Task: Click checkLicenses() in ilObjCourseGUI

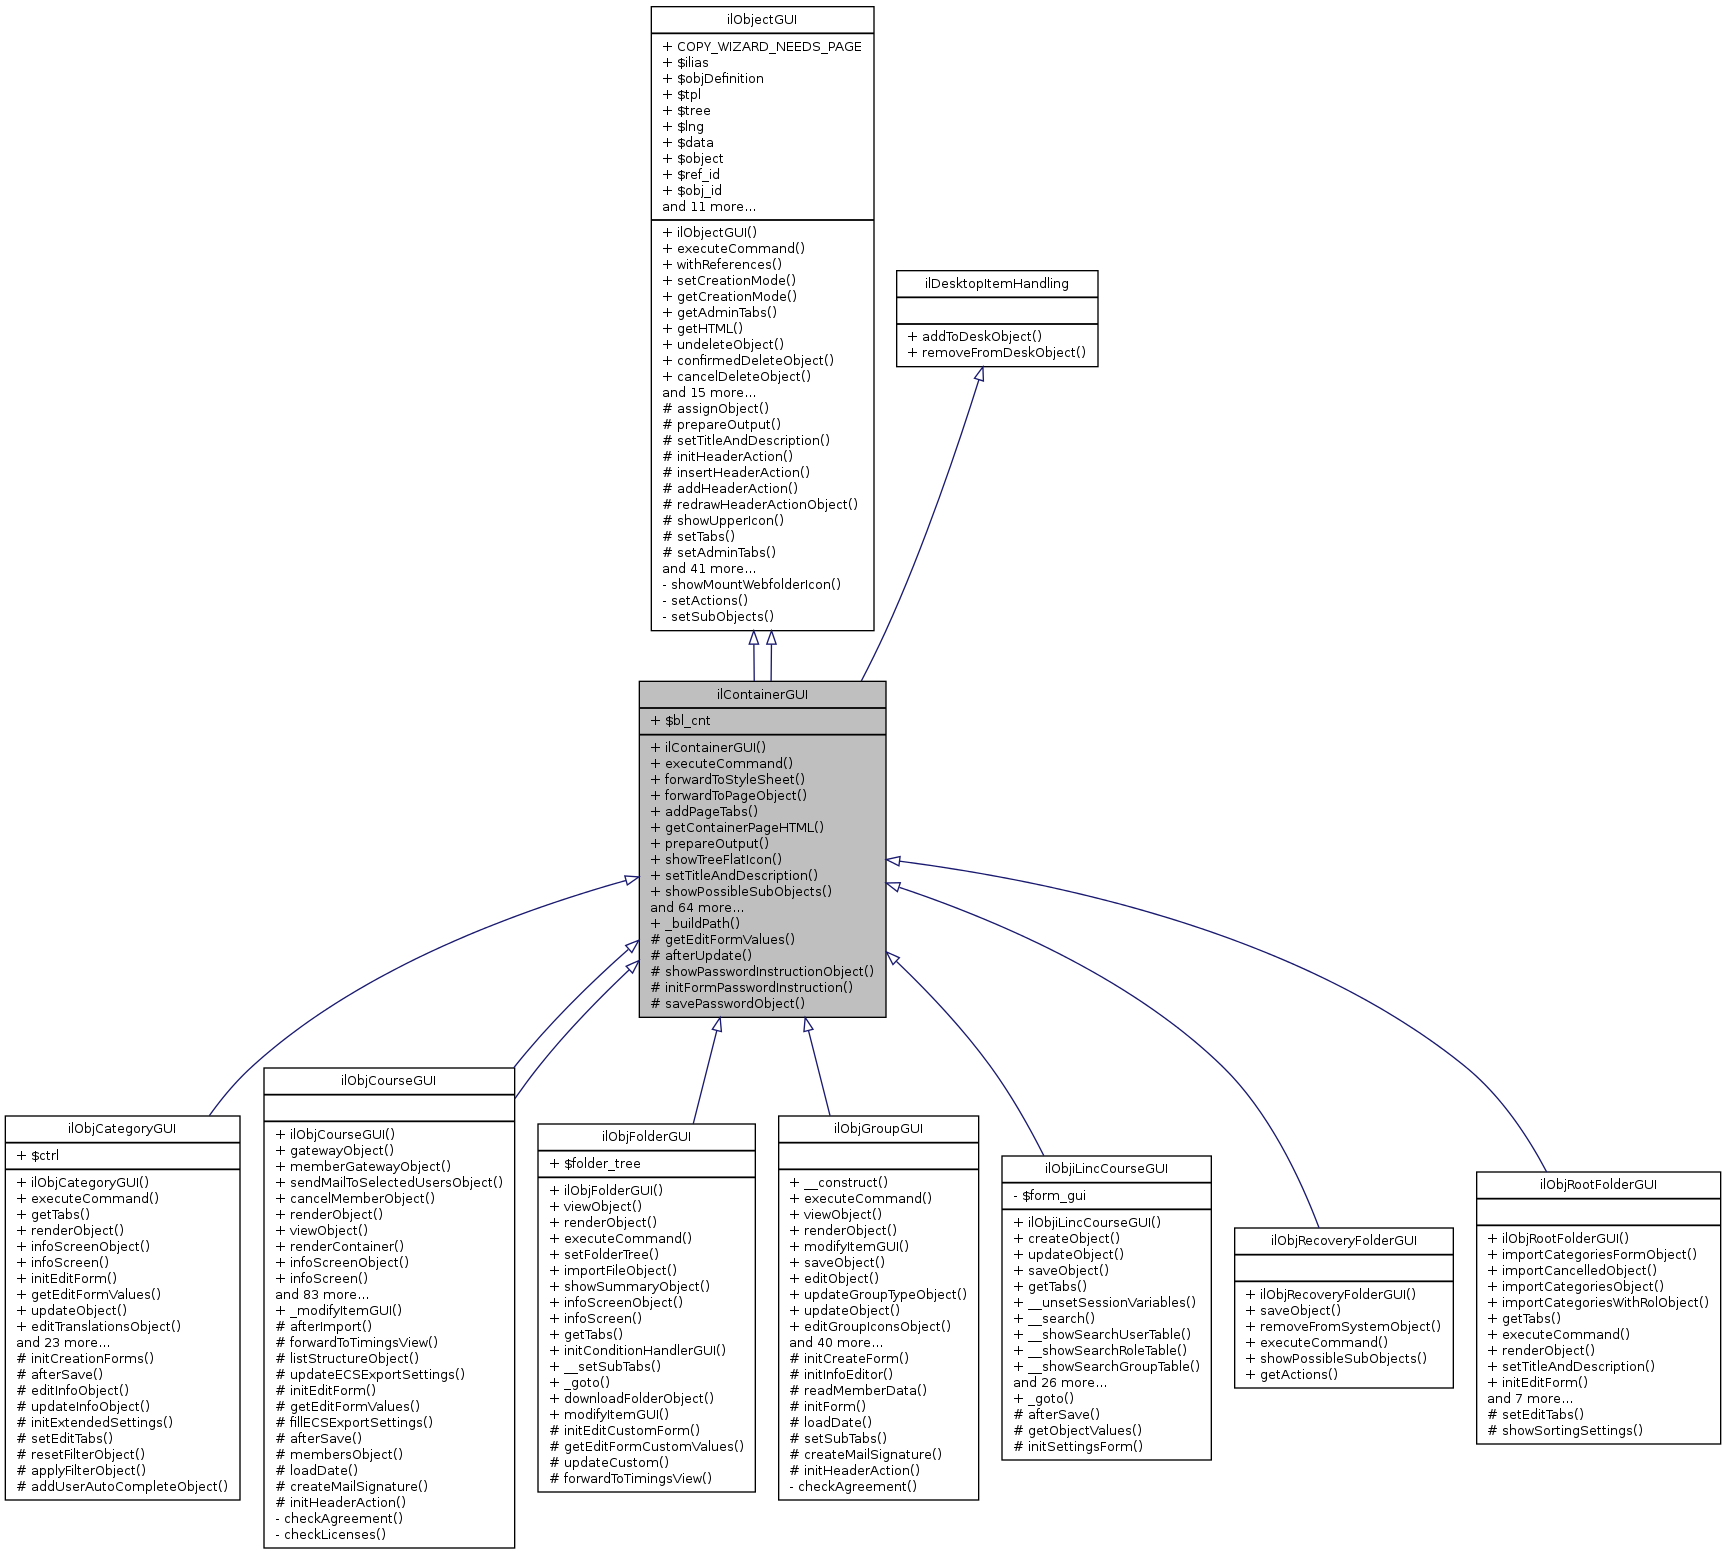Action: pyautogui.click(x=330, y=1534)
